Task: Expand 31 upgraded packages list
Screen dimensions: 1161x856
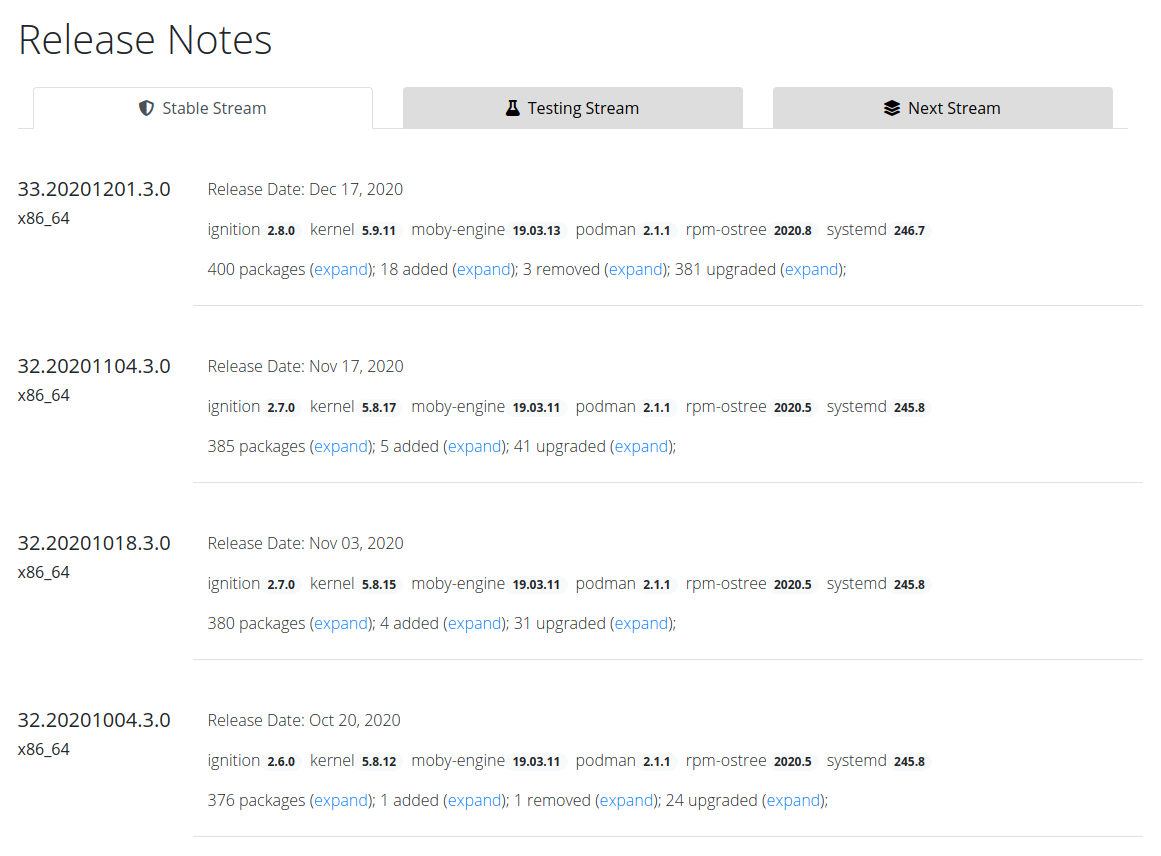Action: [641, 623]
